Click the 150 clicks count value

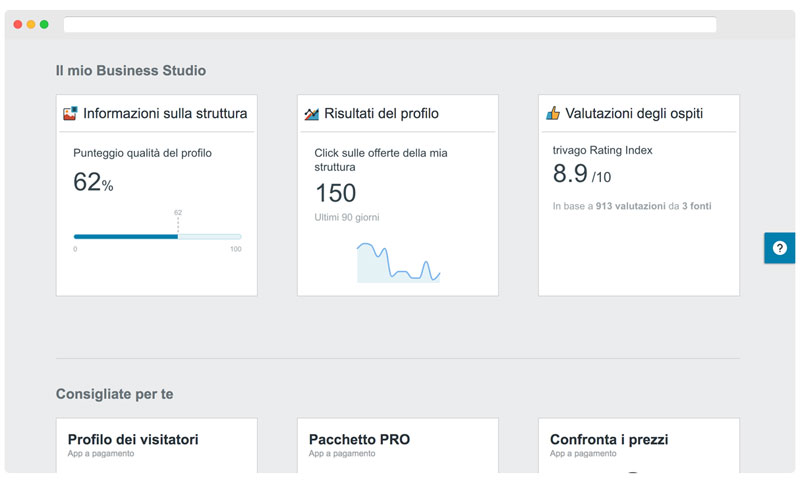point(336,193)
